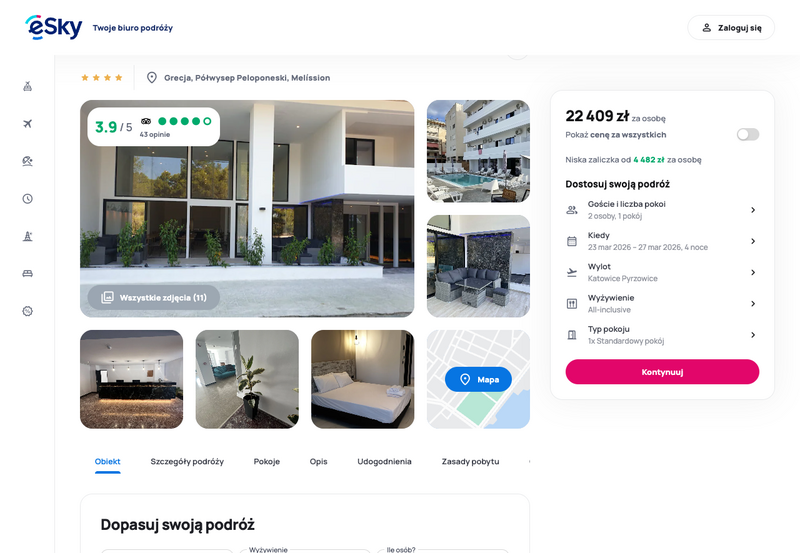The height and width of the screenshot is (553, 800).
Task: Click the 'Kontynuuj' button
Action: click(662, 372)
